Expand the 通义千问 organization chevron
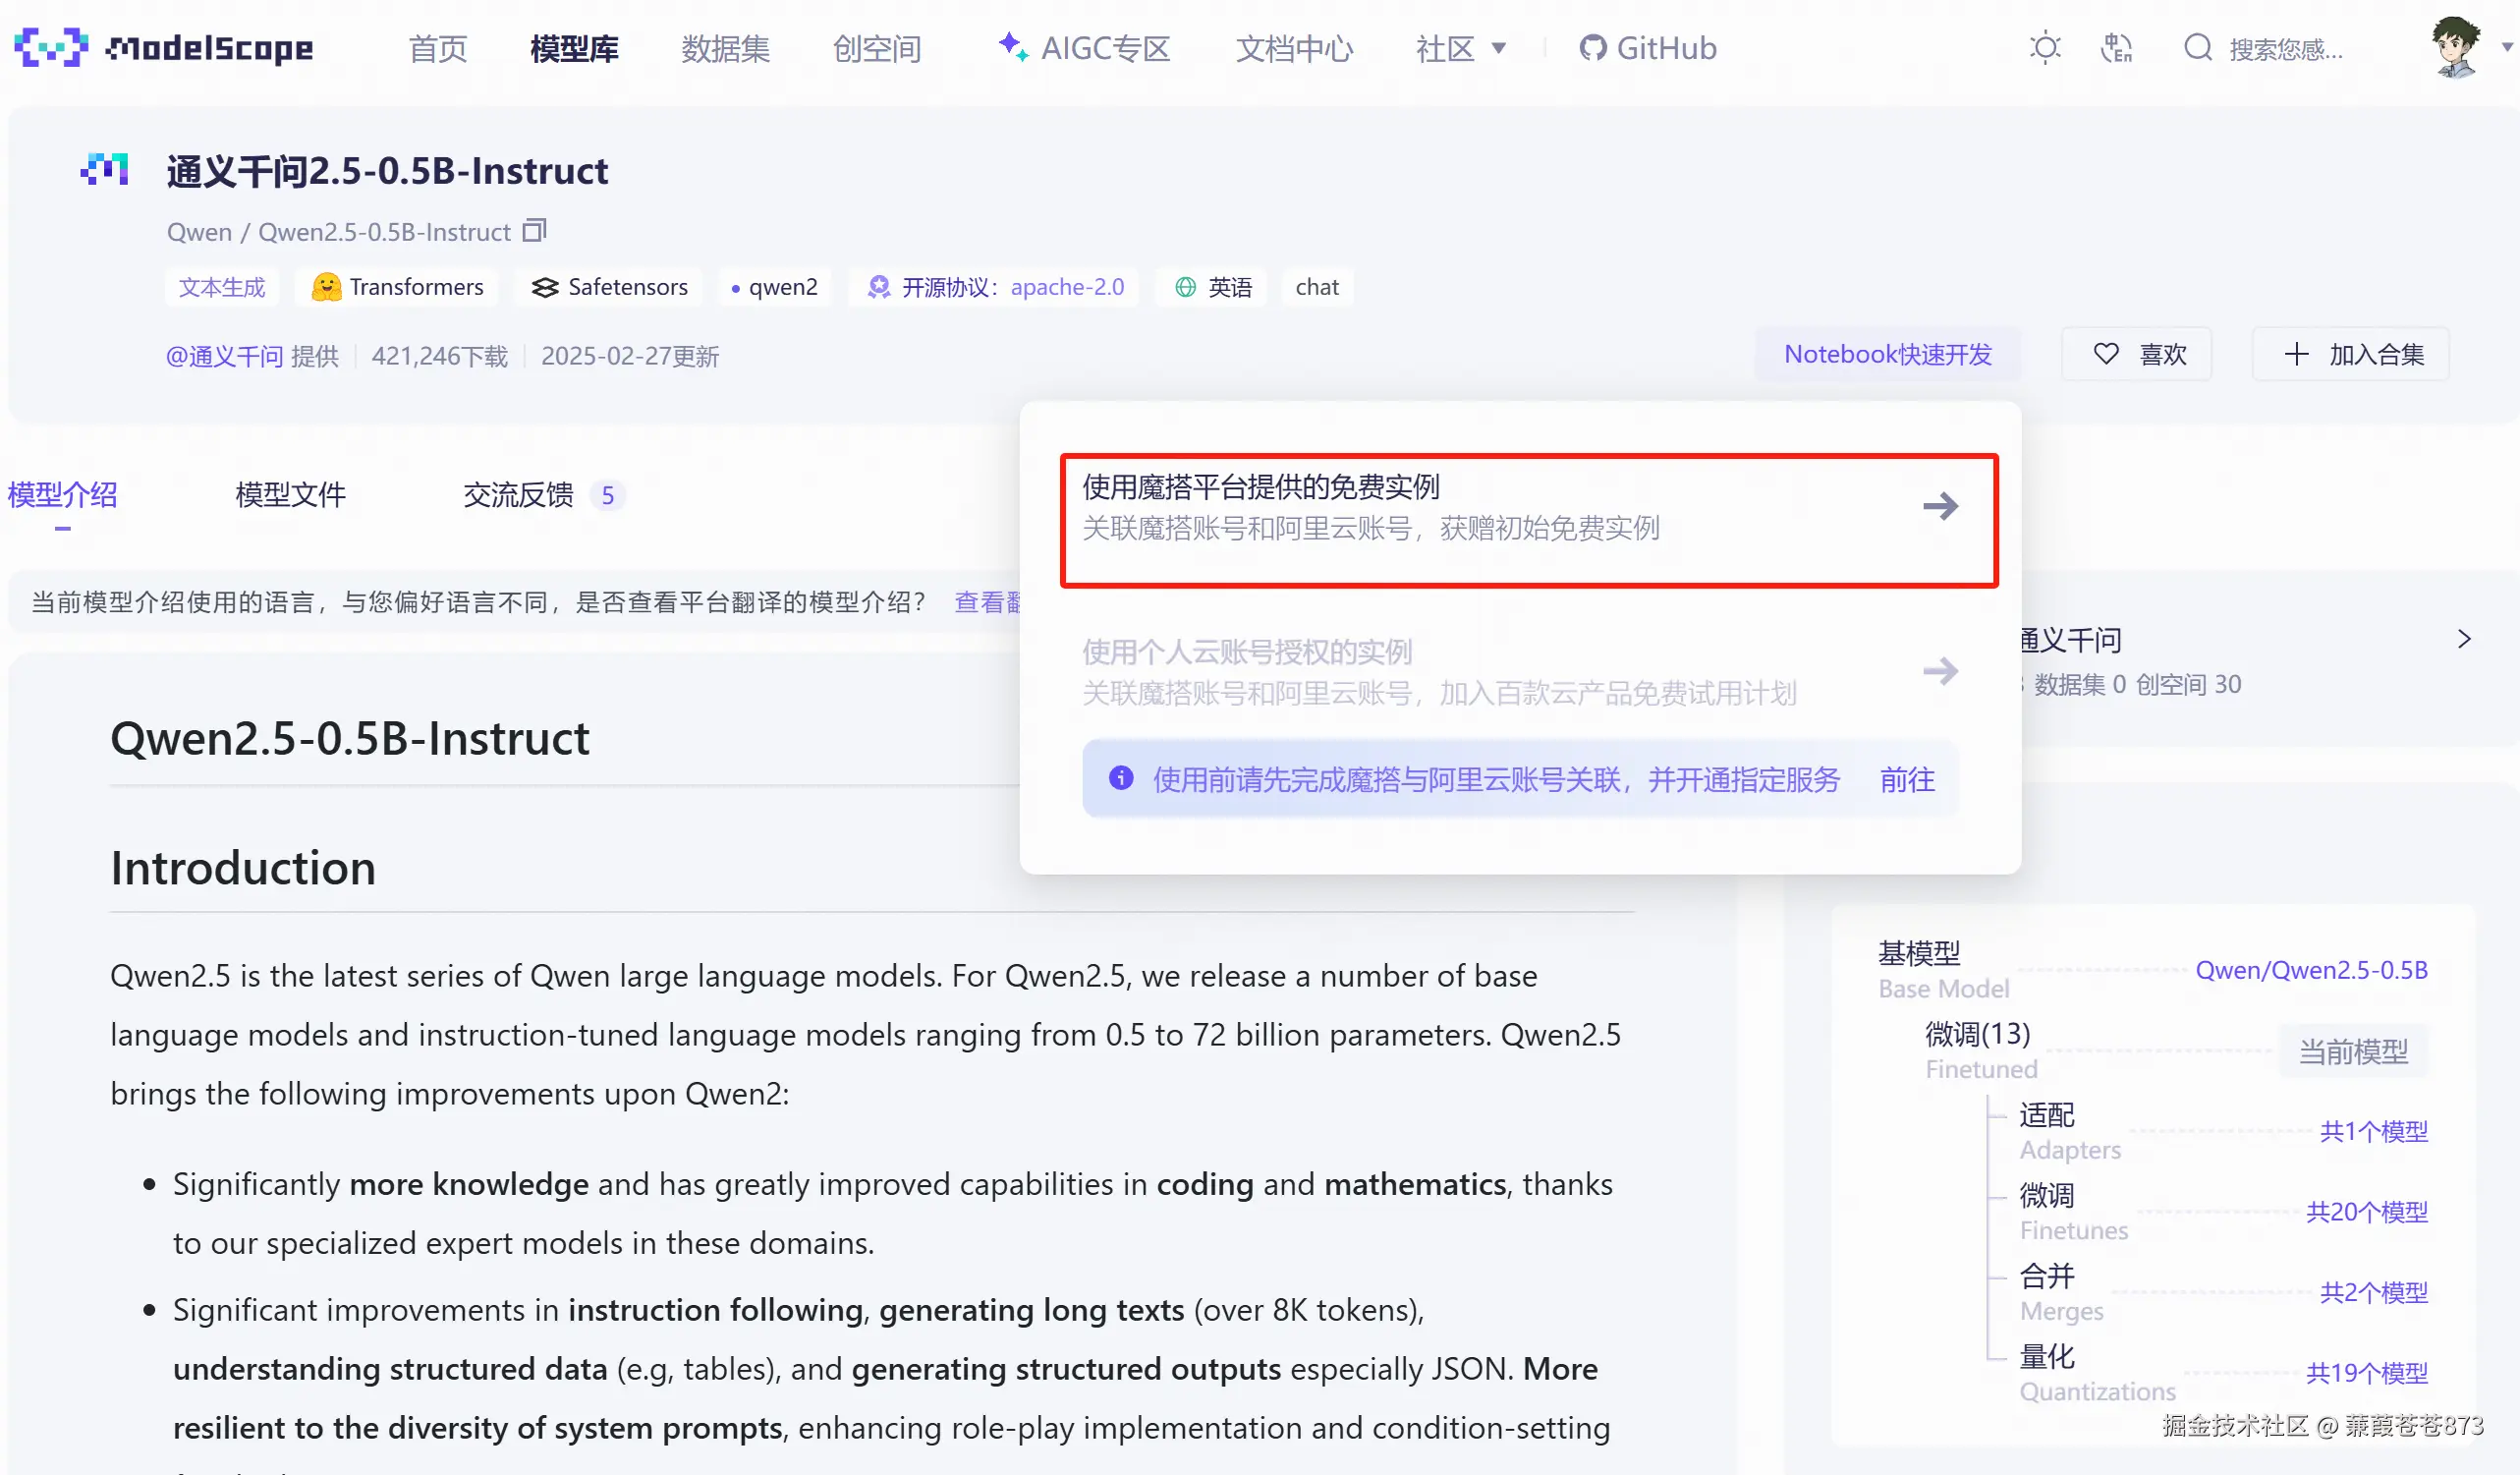The height and width of the screenshot is (1475, 2520). click(2464, 639)
